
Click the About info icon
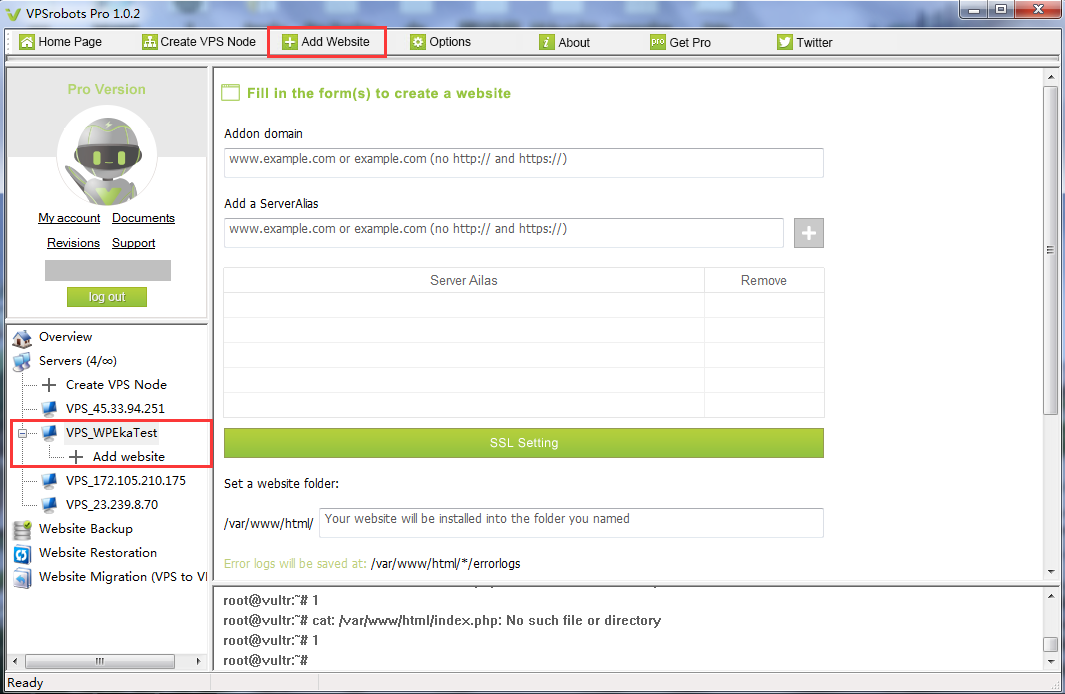tap(546, 42)
